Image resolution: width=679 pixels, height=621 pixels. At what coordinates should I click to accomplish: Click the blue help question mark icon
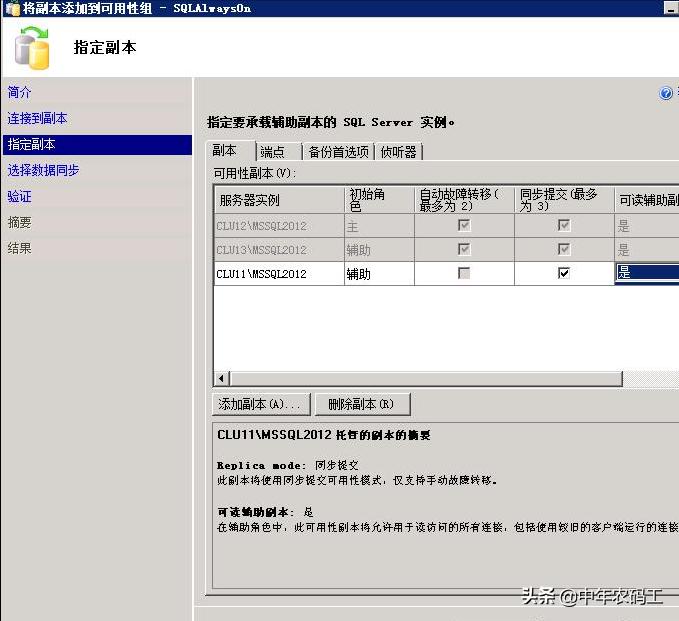pos(666,93)
